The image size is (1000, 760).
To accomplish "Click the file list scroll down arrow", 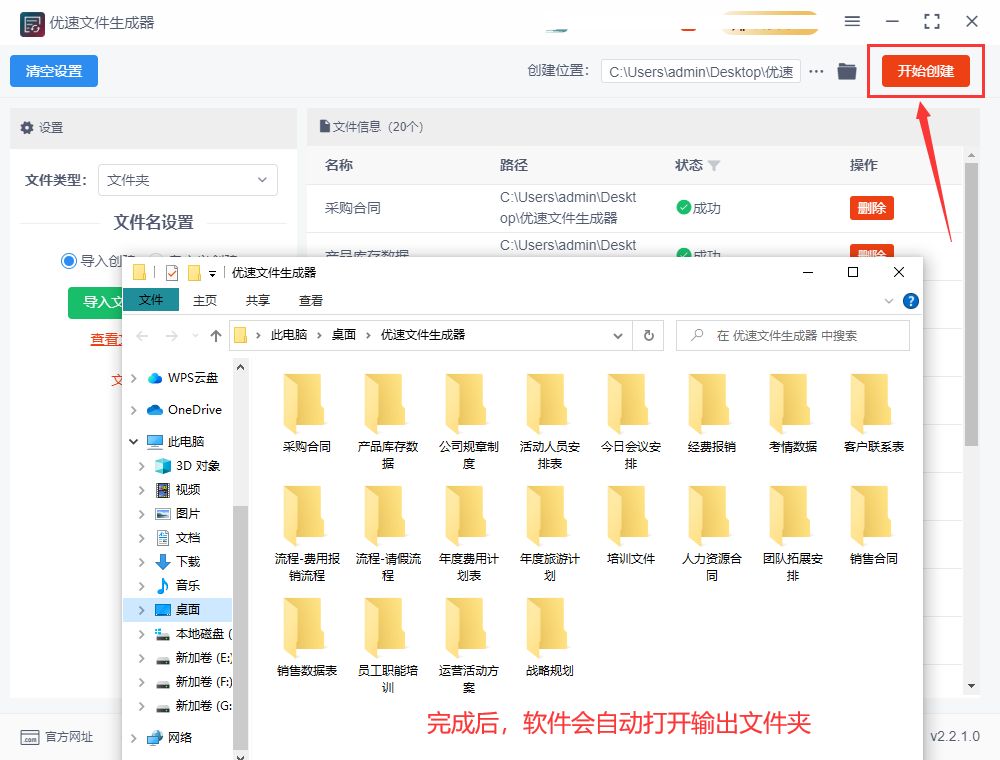I will (x=971, y=686).
